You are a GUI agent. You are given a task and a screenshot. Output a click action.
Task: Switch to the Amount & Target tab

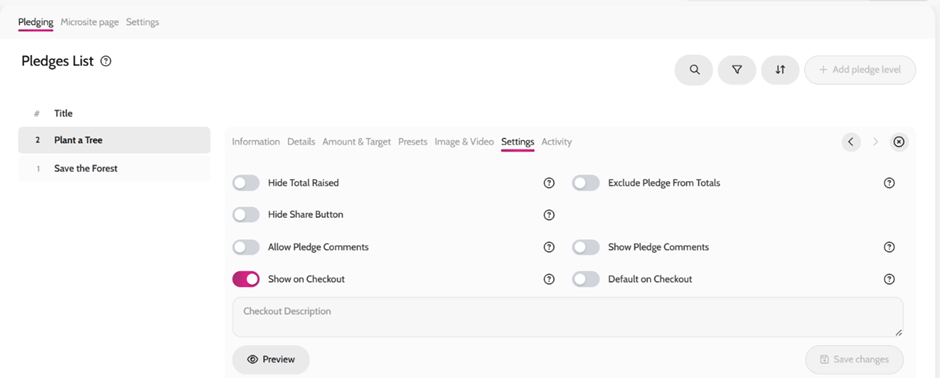coord(357,142)
